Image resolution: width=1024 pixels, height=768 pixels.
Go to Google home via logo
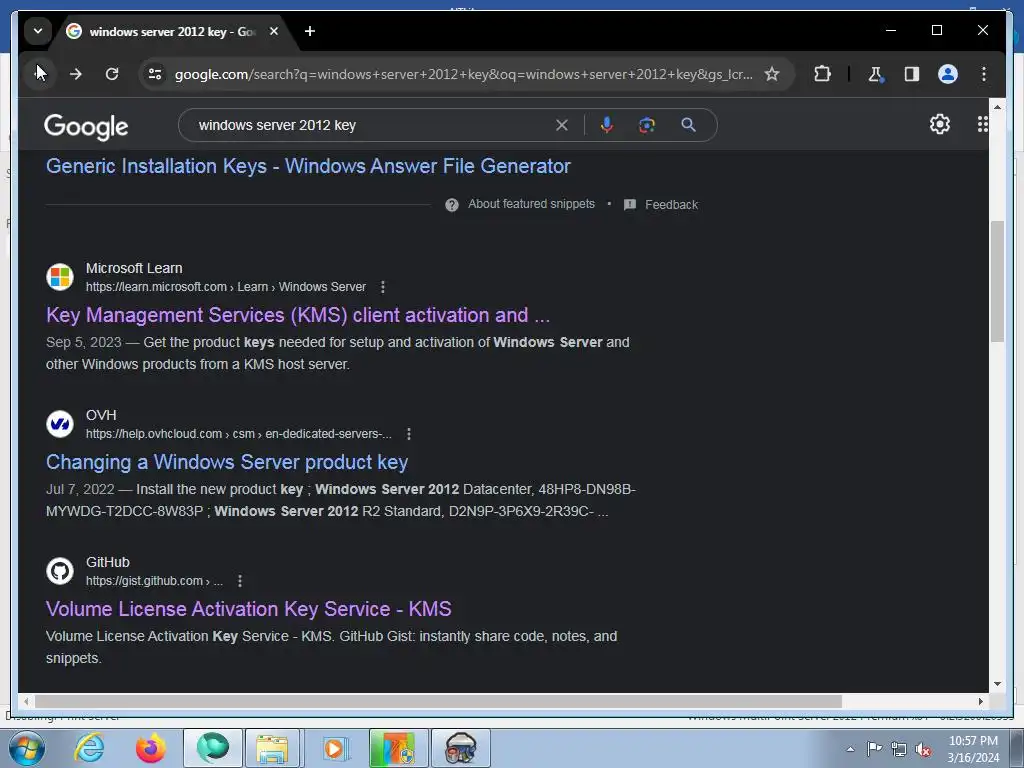click(x=86, y=127)
